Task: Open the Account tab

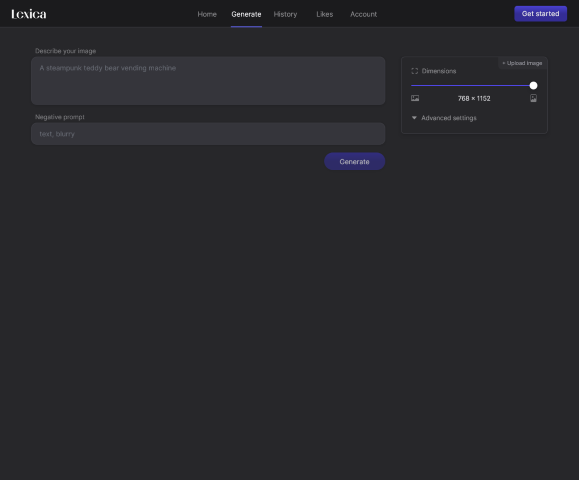Action: [x=363, y=14]
